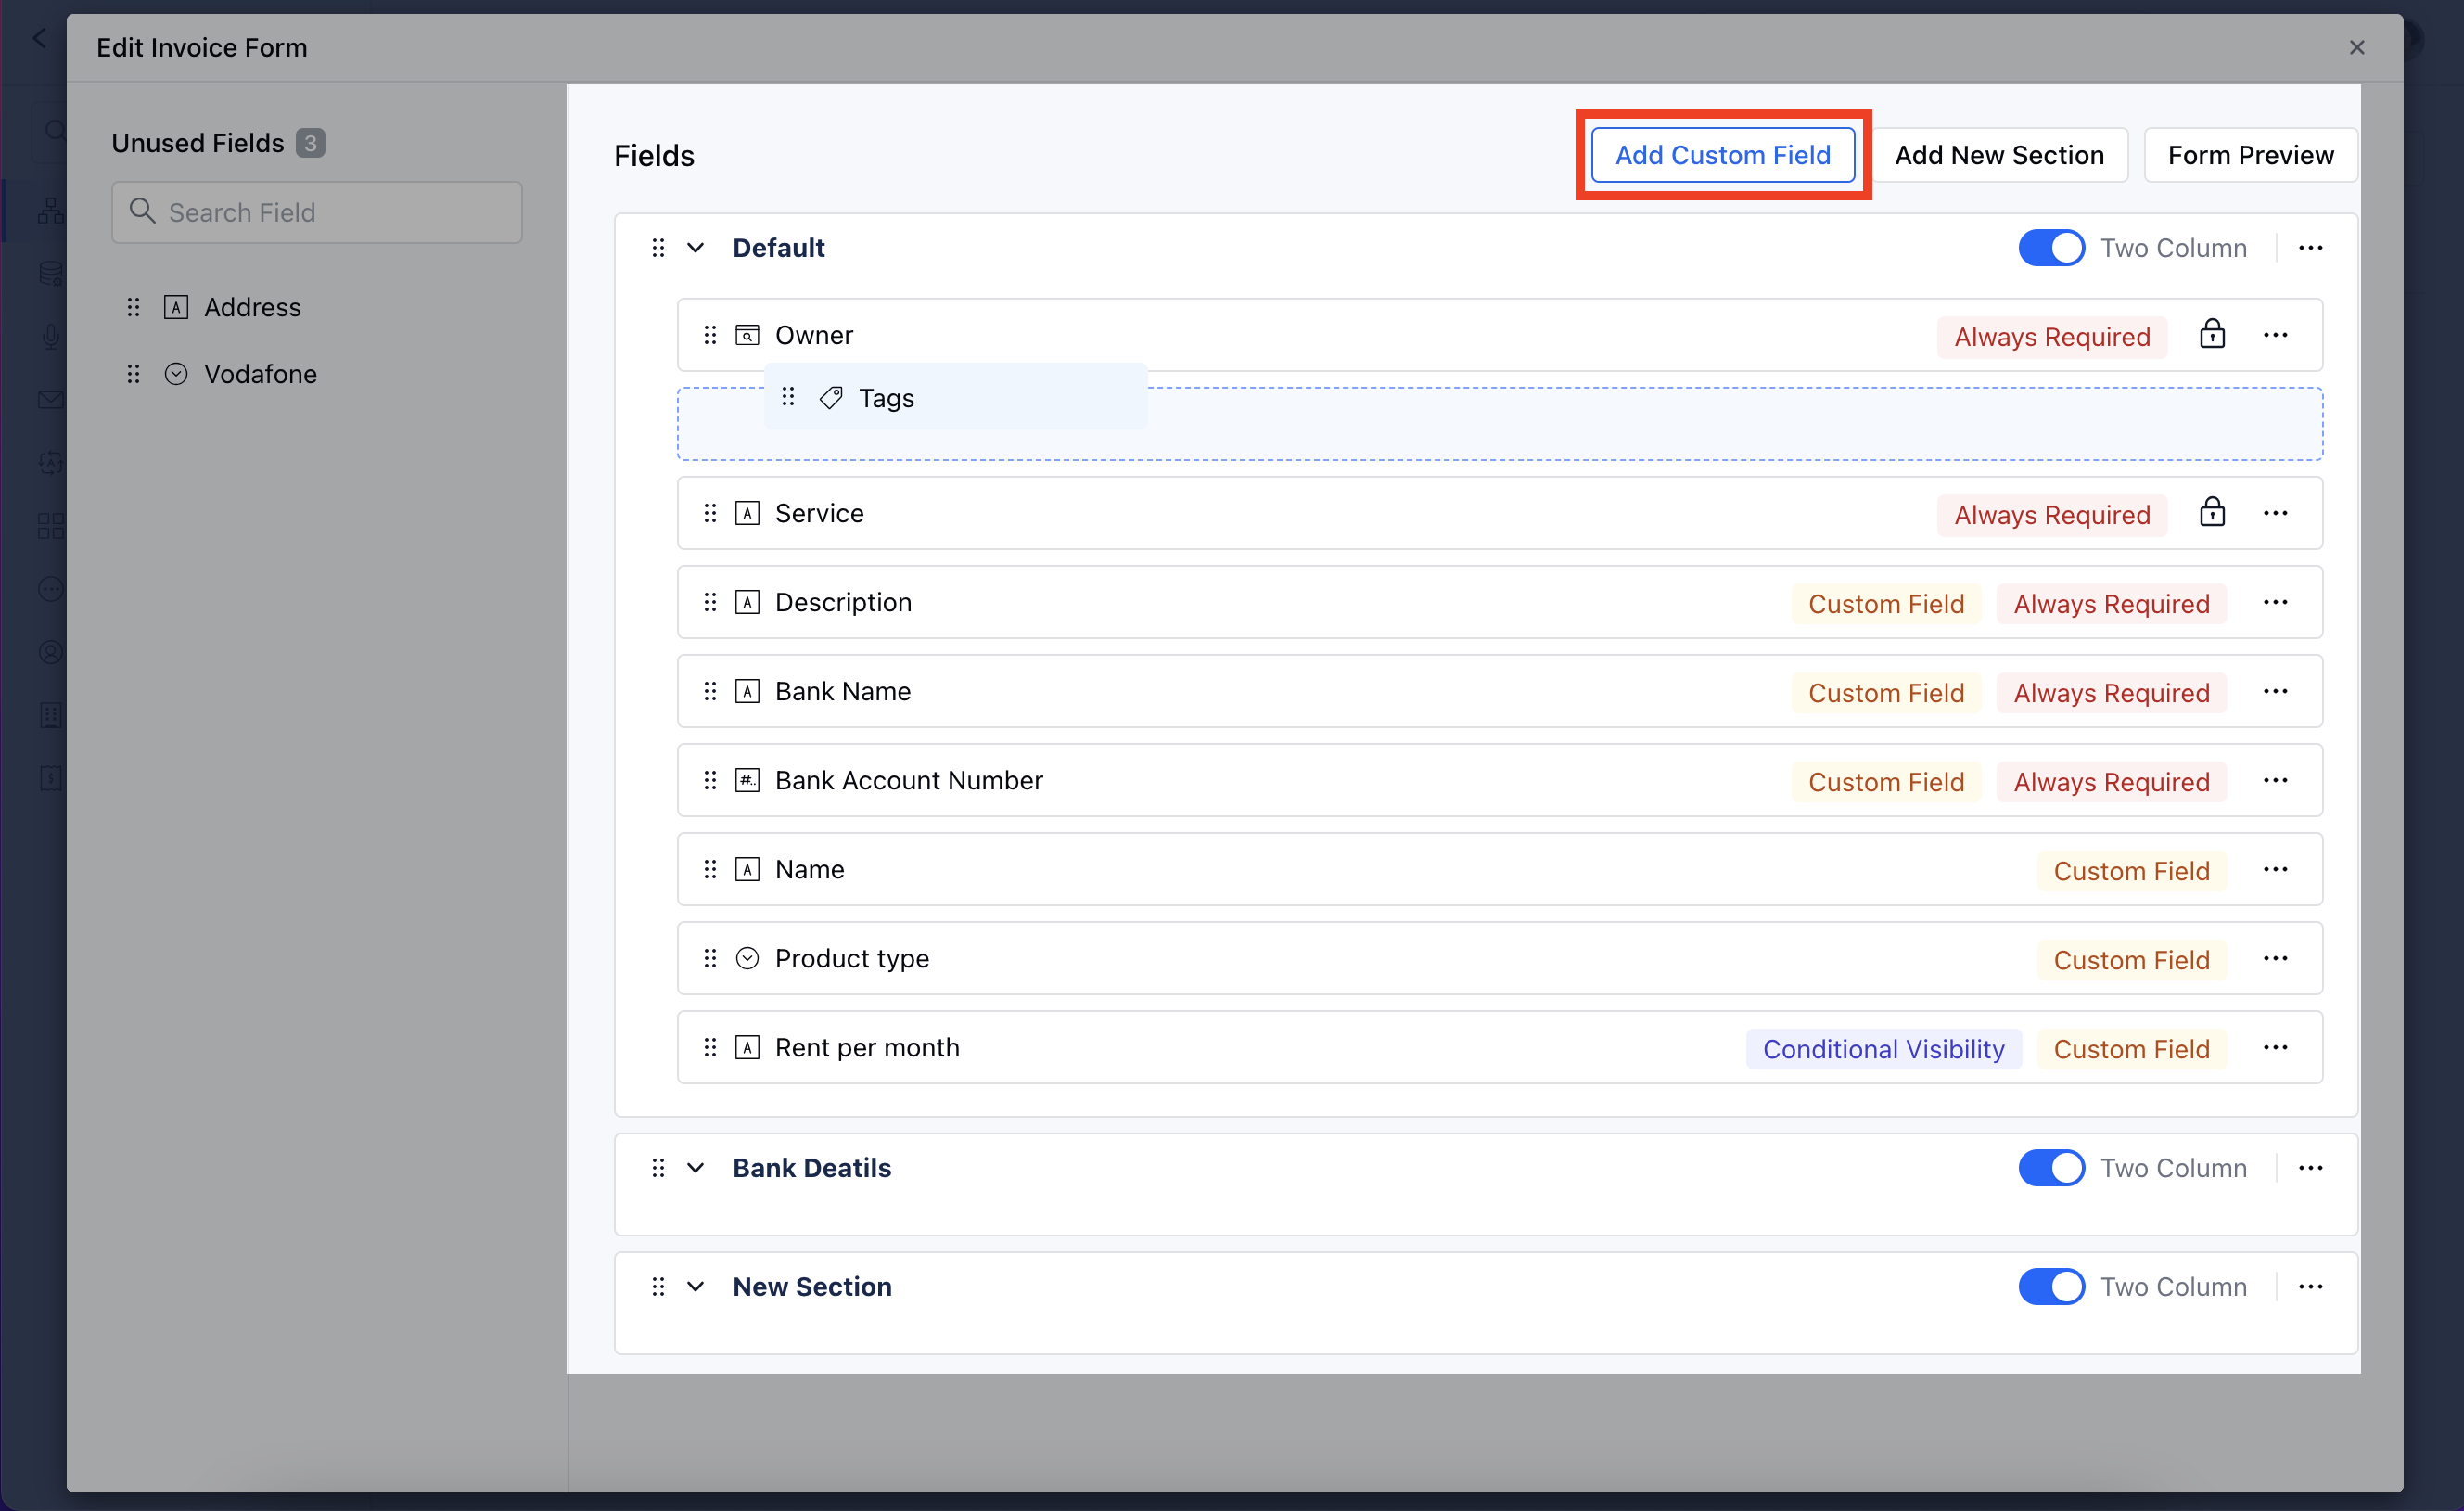The image size is (2464, 1511).
Task: Click the lookup icon beside Owner
Action: coord(747,335)
